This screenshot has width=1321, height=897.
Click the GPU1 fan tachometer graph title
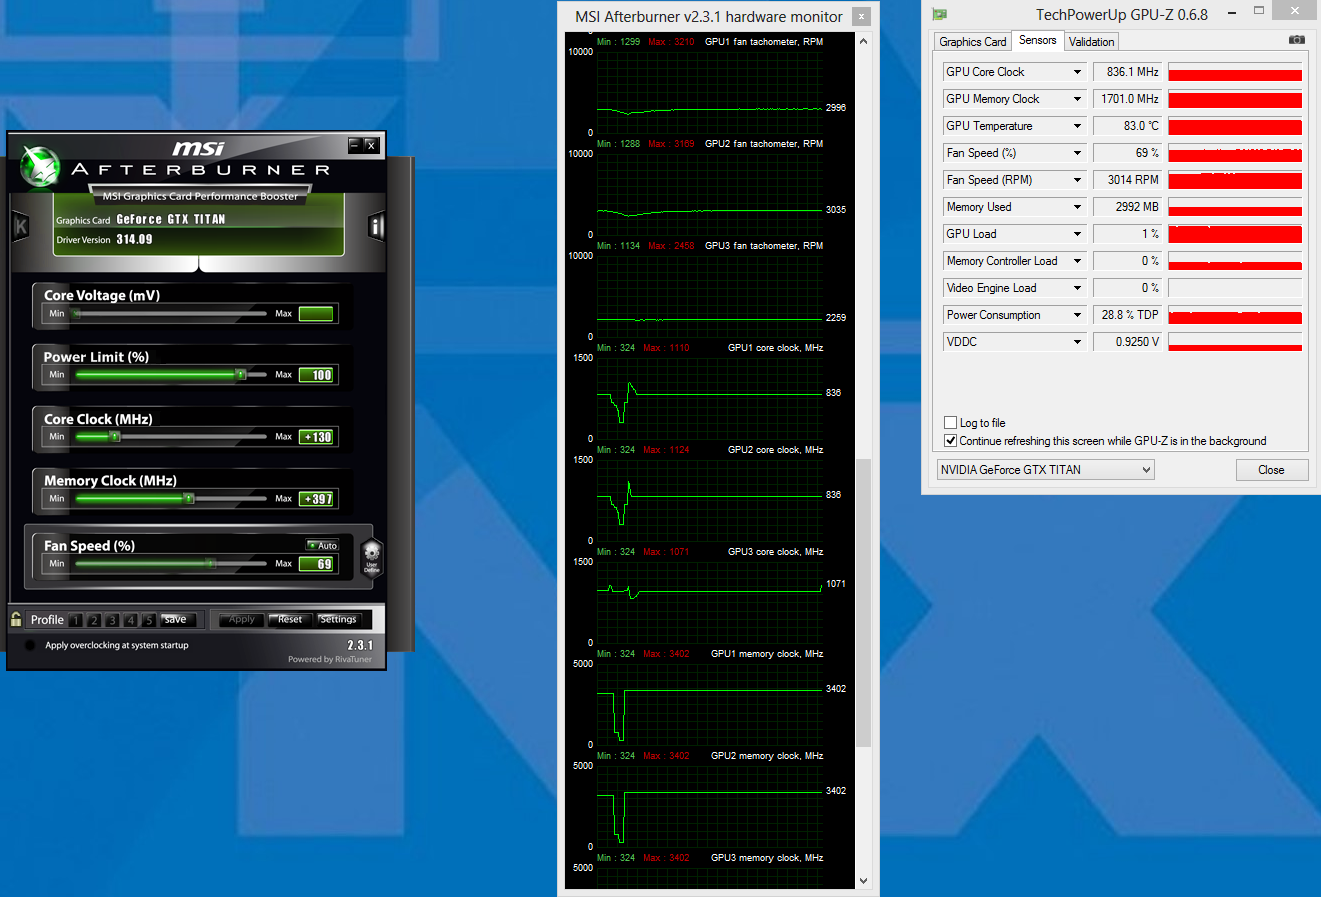click(764, 42)
